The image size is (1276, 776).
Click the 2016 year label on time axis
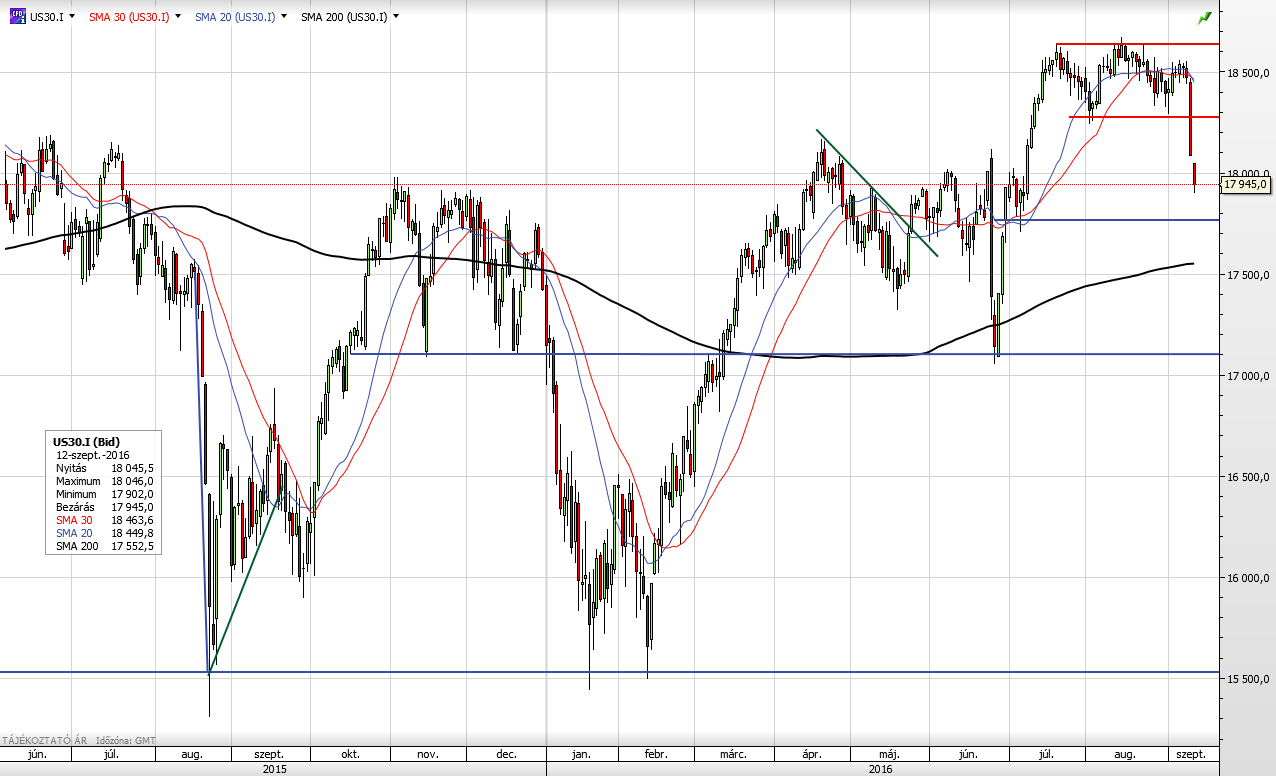(x=880, y=769)
